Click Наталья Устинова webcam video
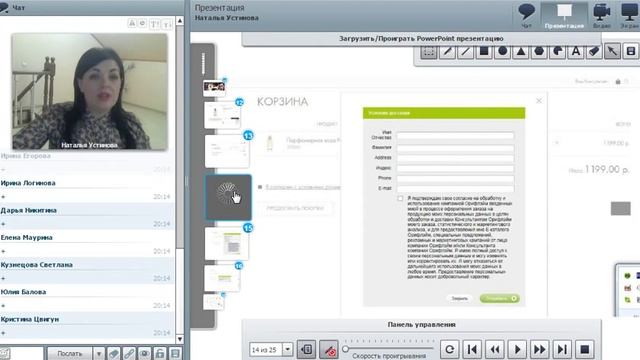 89,92
